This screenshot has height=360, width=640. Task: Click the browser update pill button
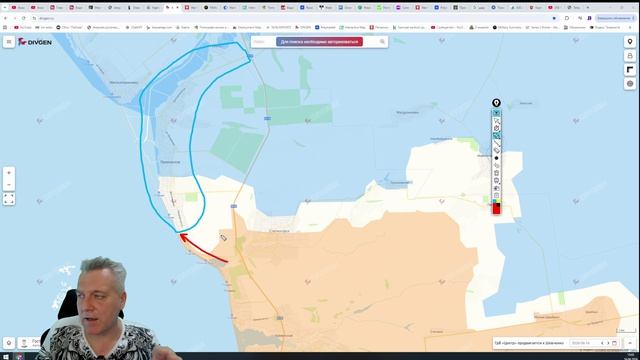[x=616, y=18]
